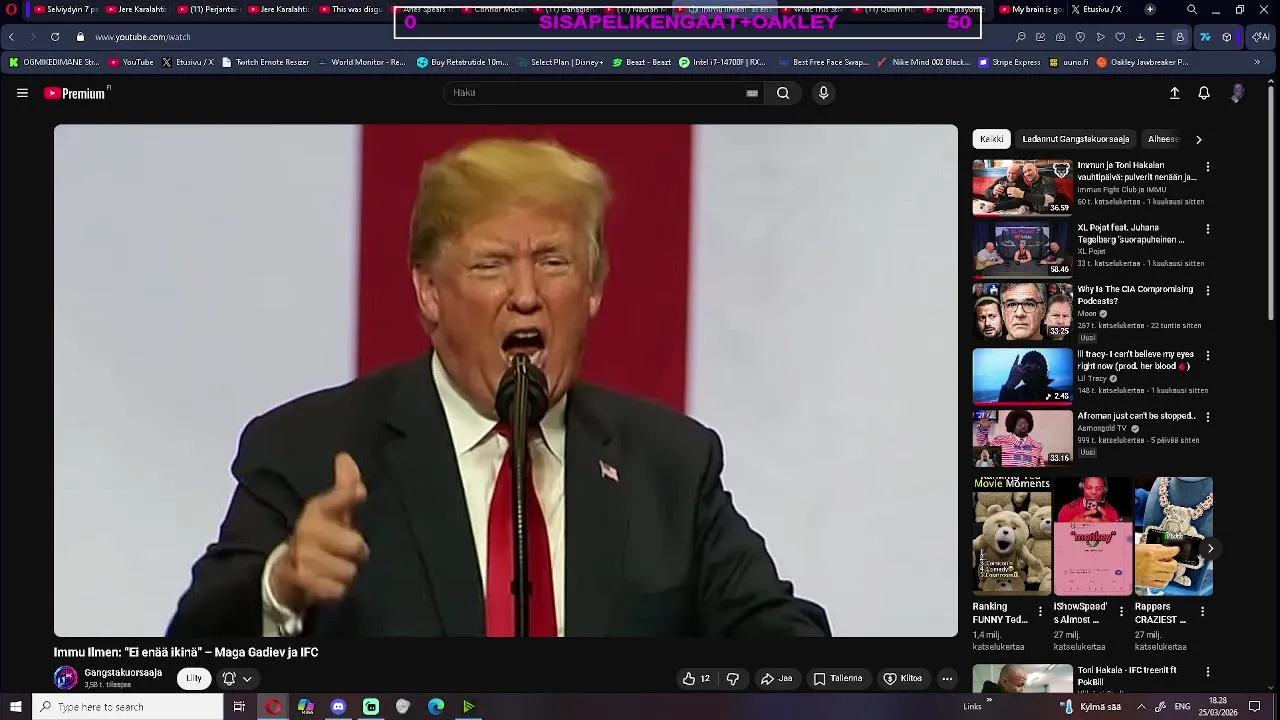The image size is (1280, 720).
Task: Show next filter chips with right arrow
Action: point(1199,139)
